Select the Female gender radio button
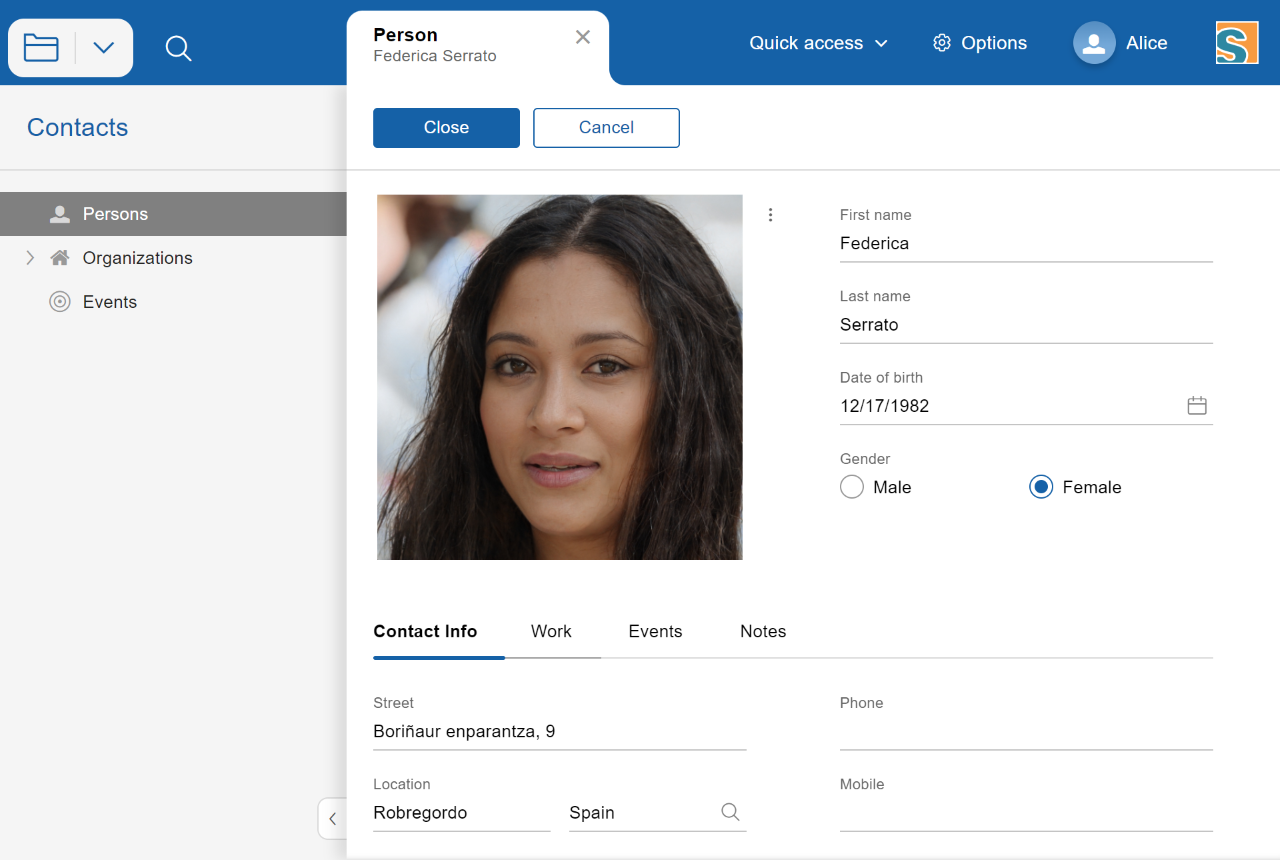Screen dimensions: 1280x860 pos(1041,487)
